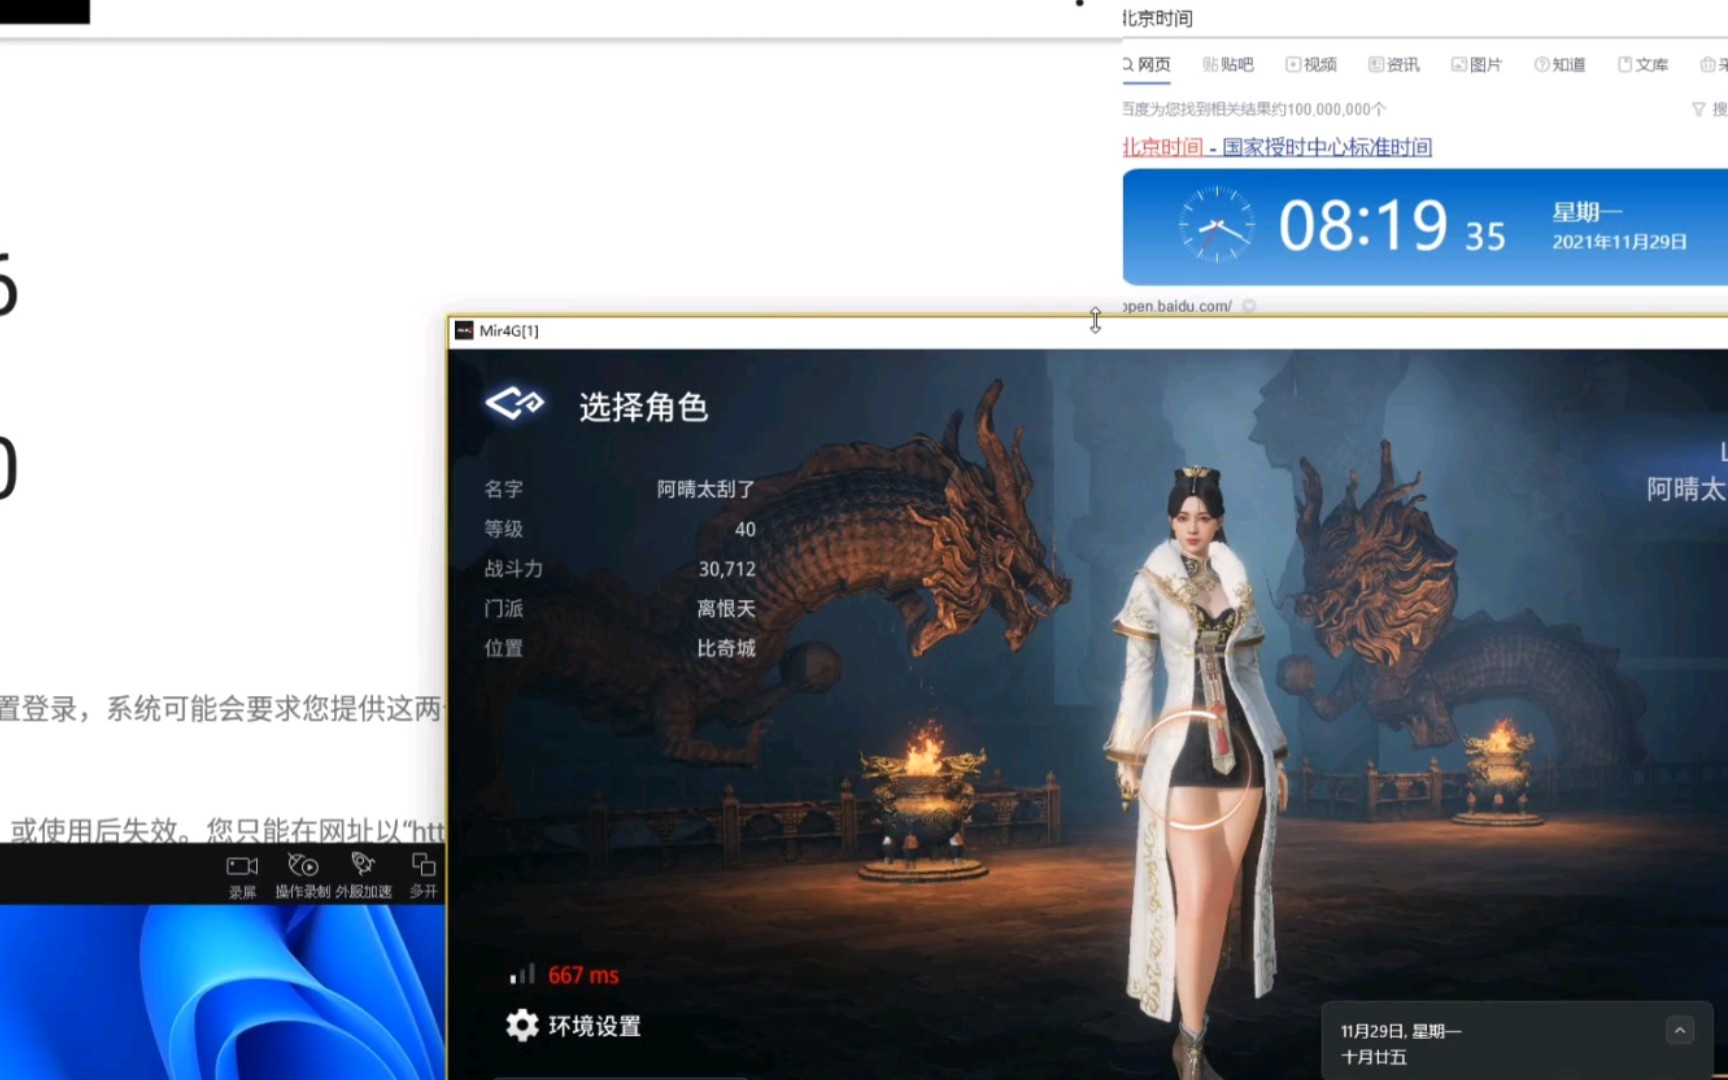Viewport: 1728px width, 1080px height.
Task: Select the 贴吧 tab in Baidu
Action: pyautogui.click(x=1228, y=64)
